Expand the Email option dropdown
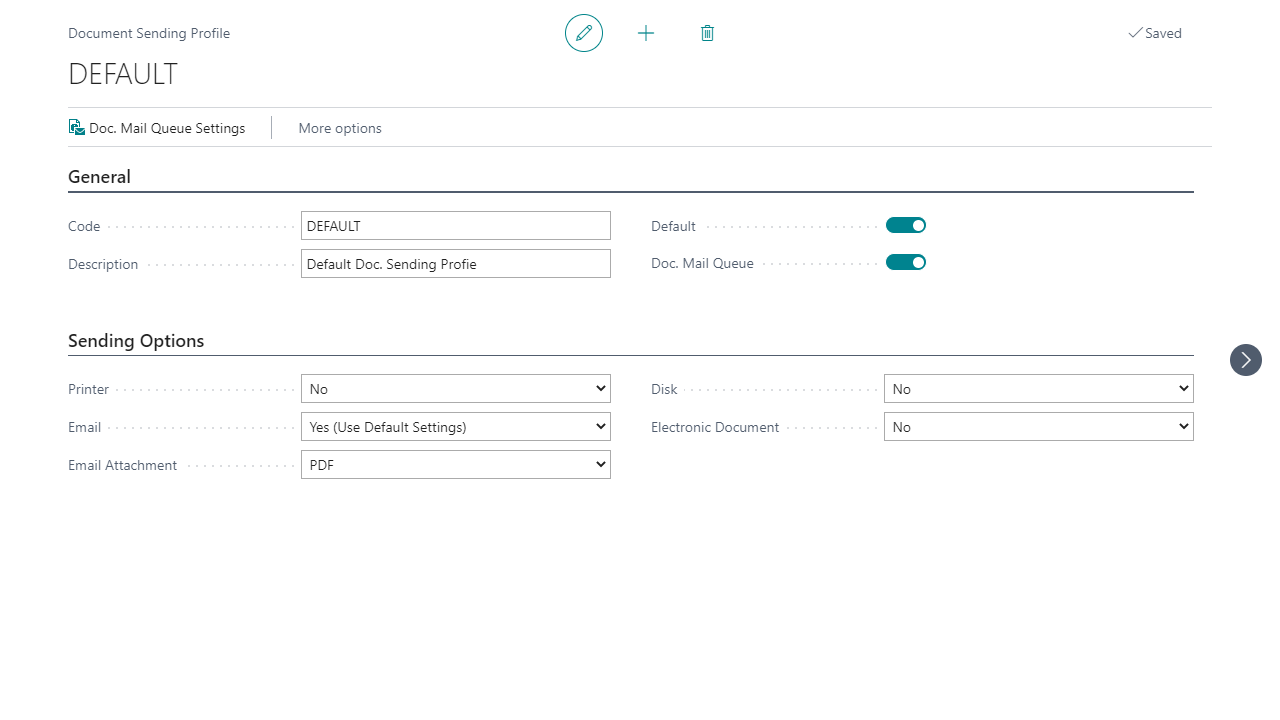1280x720 pixels. [x=455, y=427]
